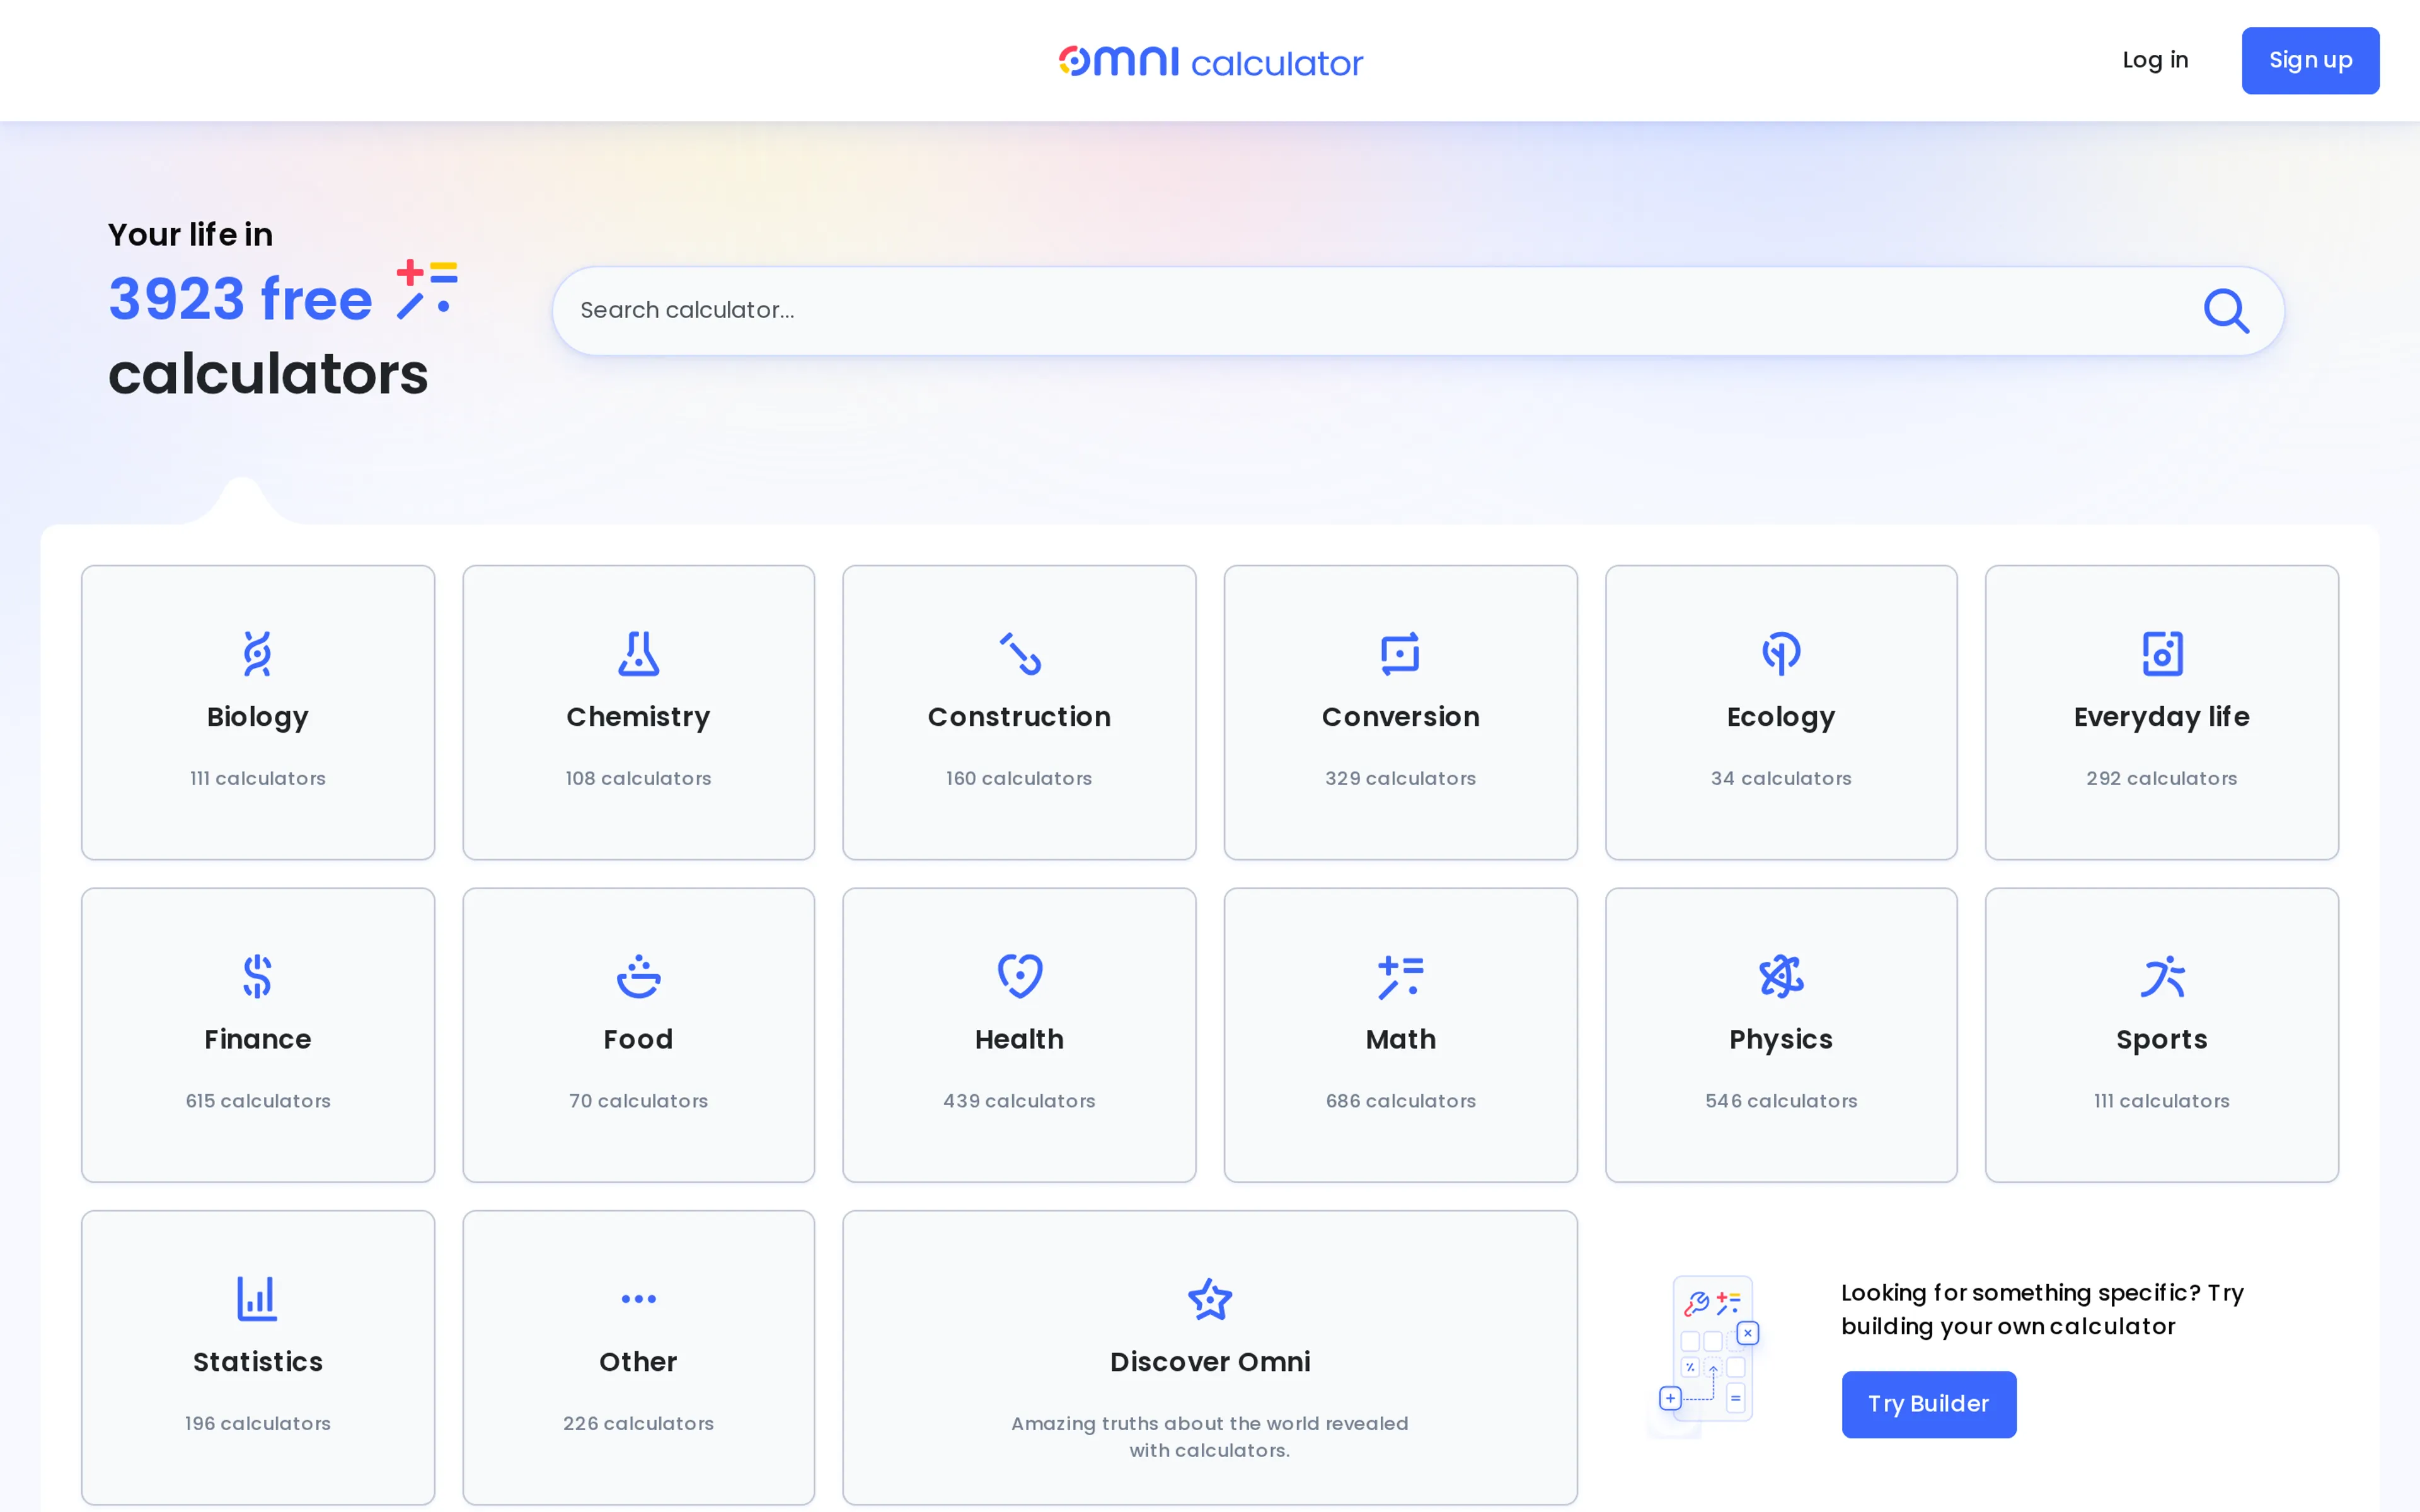
Task: Click the Sports runner icon
Action: coord(2162,976)
